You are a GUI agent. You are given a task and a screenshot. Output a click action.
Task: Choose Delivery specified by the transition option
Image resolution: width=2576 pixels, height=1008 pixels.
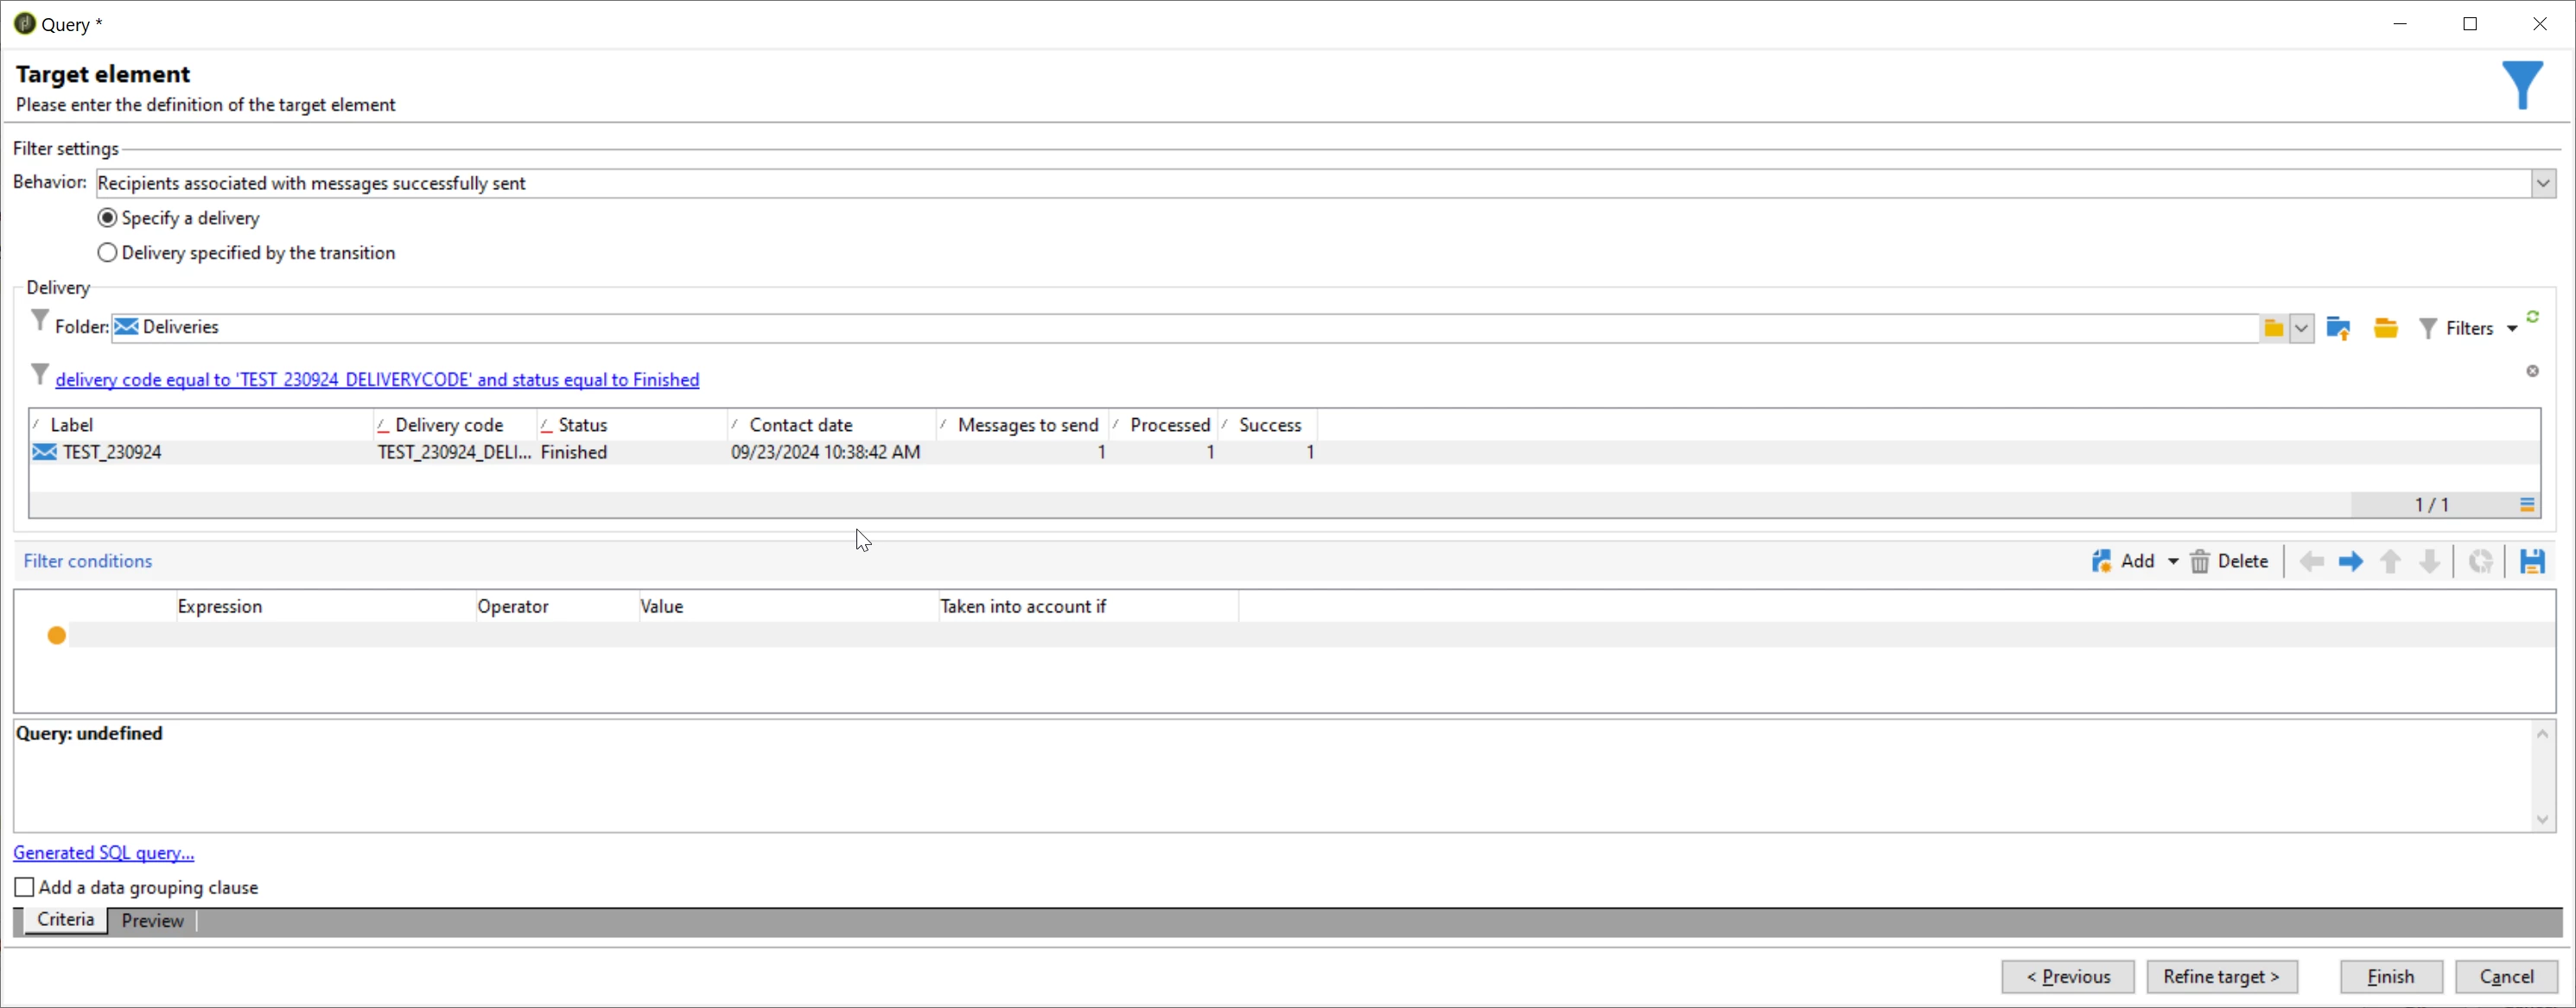coord(108,253)
